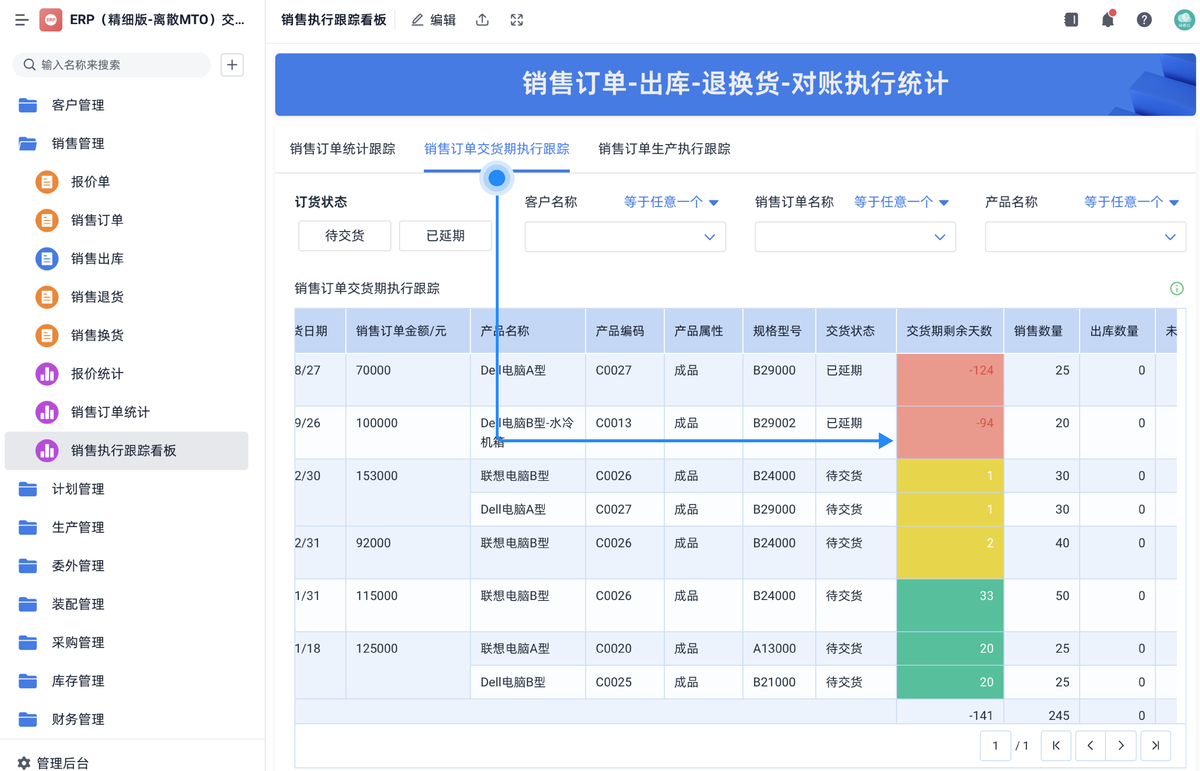Image resolution: width=1200 pixels, height=771 pixels.
Task: Click the export/share icon beside 编辑
Action: click(482, 19)
